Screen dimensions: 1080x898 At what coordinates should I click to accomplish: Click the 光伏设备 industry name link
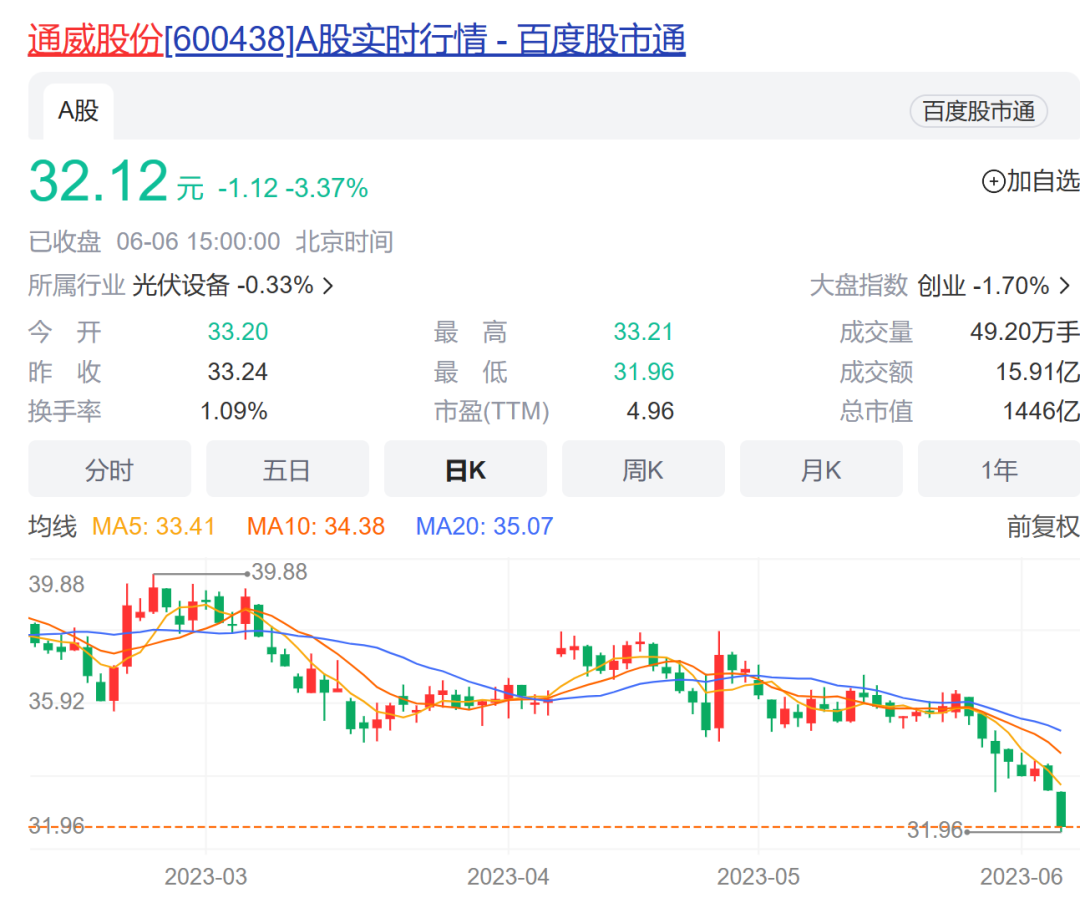181,286
